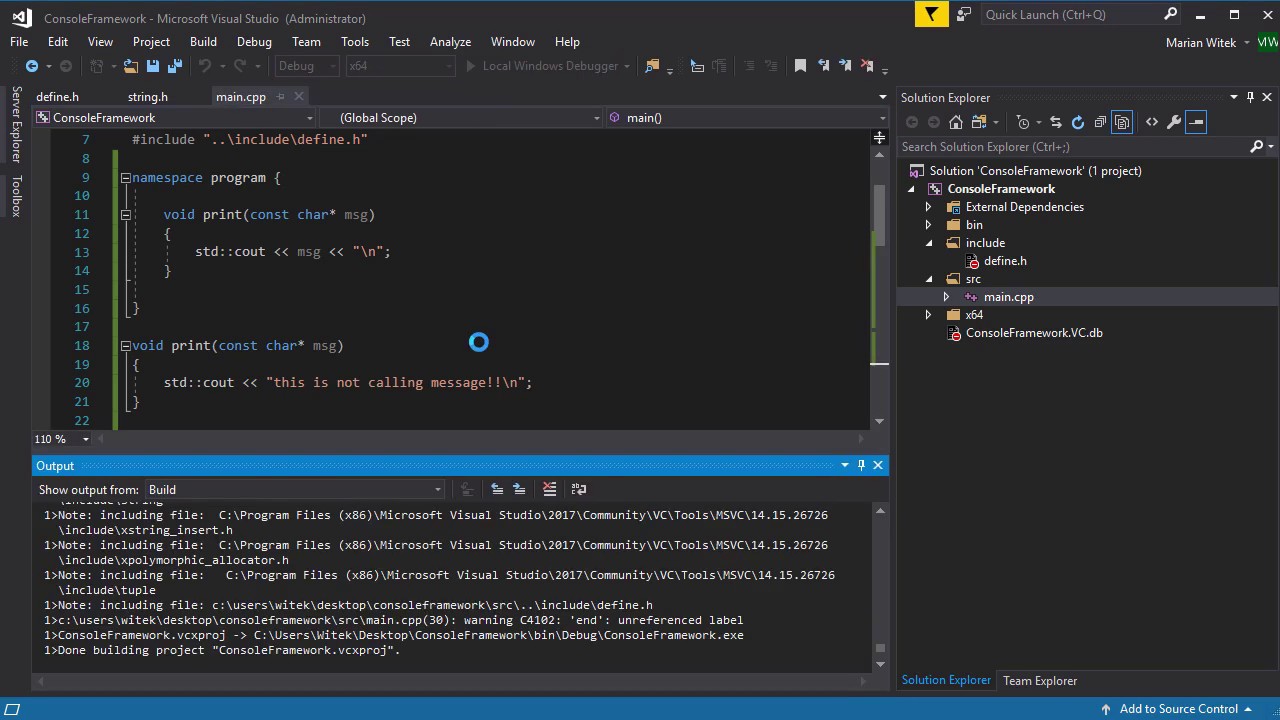
Task: Save the current file with the single floppy icon
Action: (153, 66)
